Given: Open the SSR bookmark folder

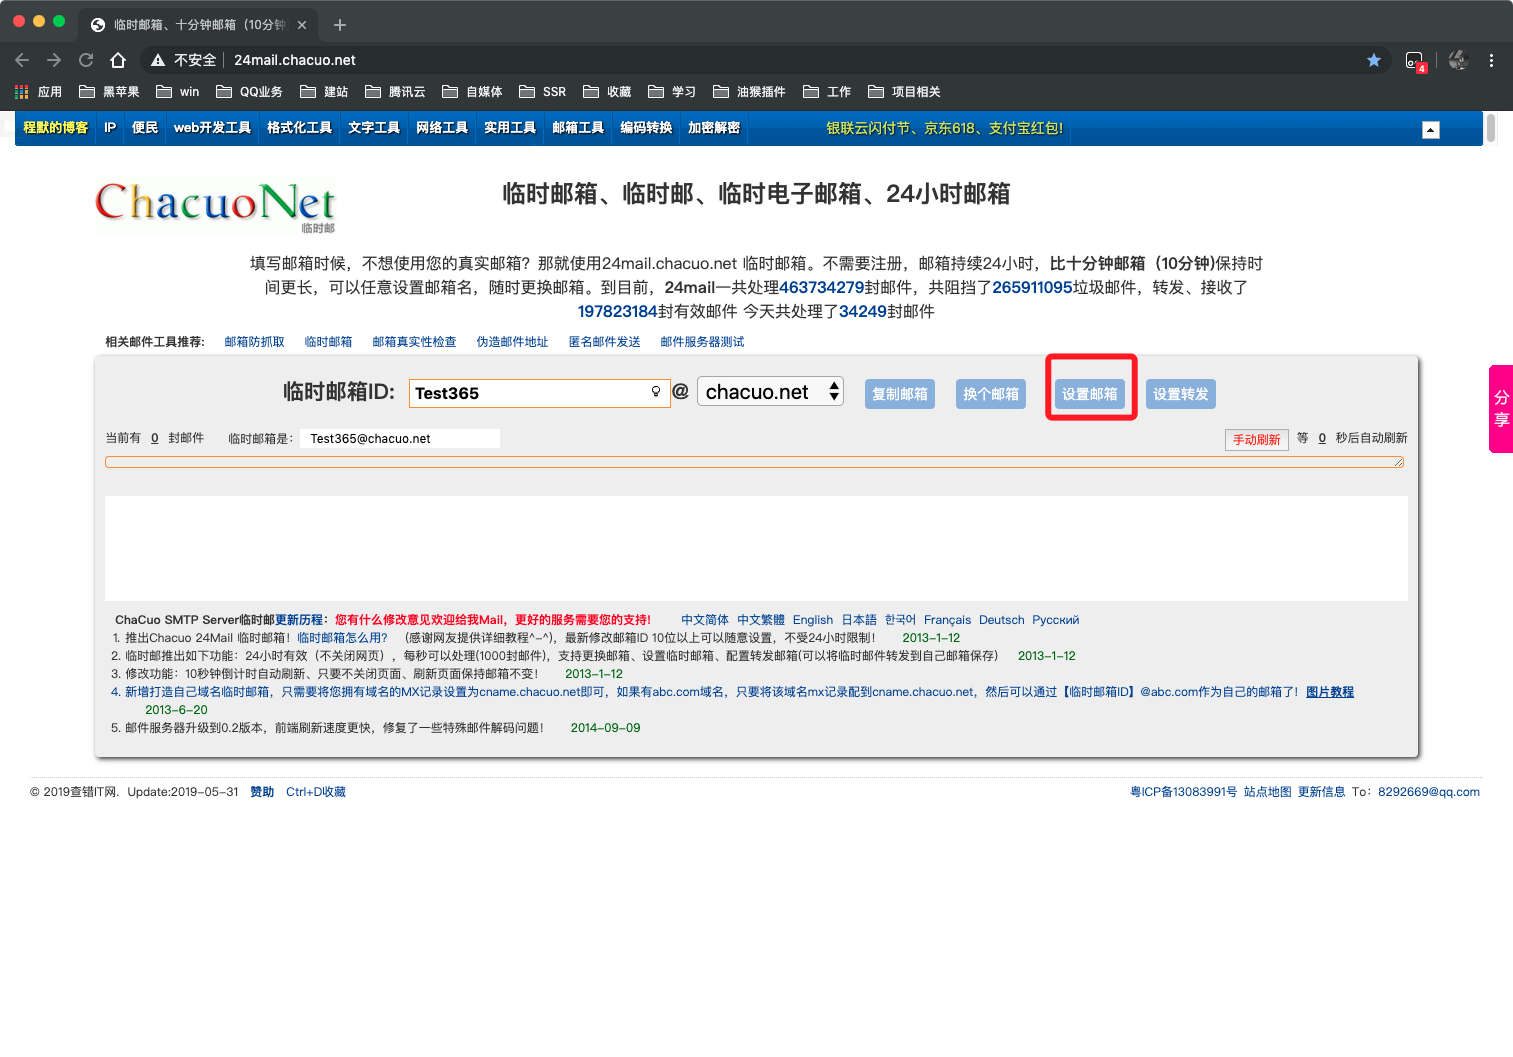Looking at the screenshot, I should (543, 92).
